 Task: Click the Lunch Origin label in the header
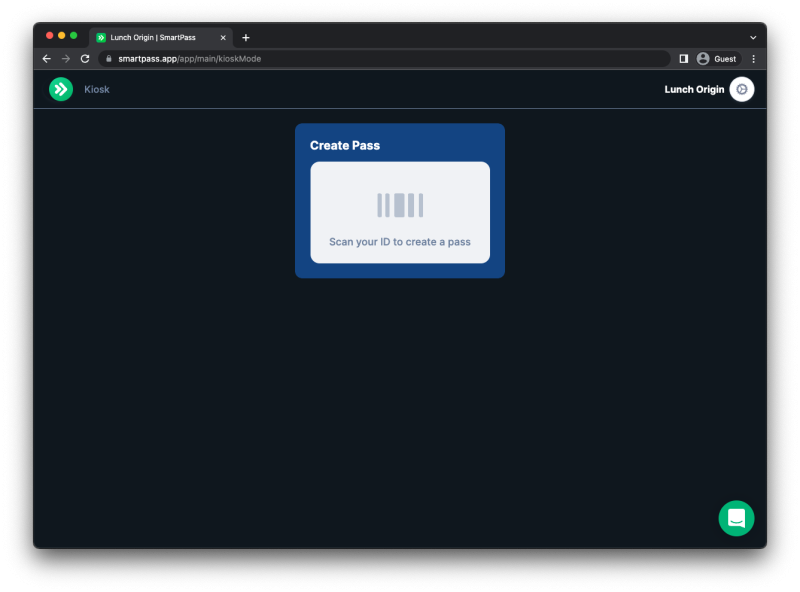tap(694, 89)
